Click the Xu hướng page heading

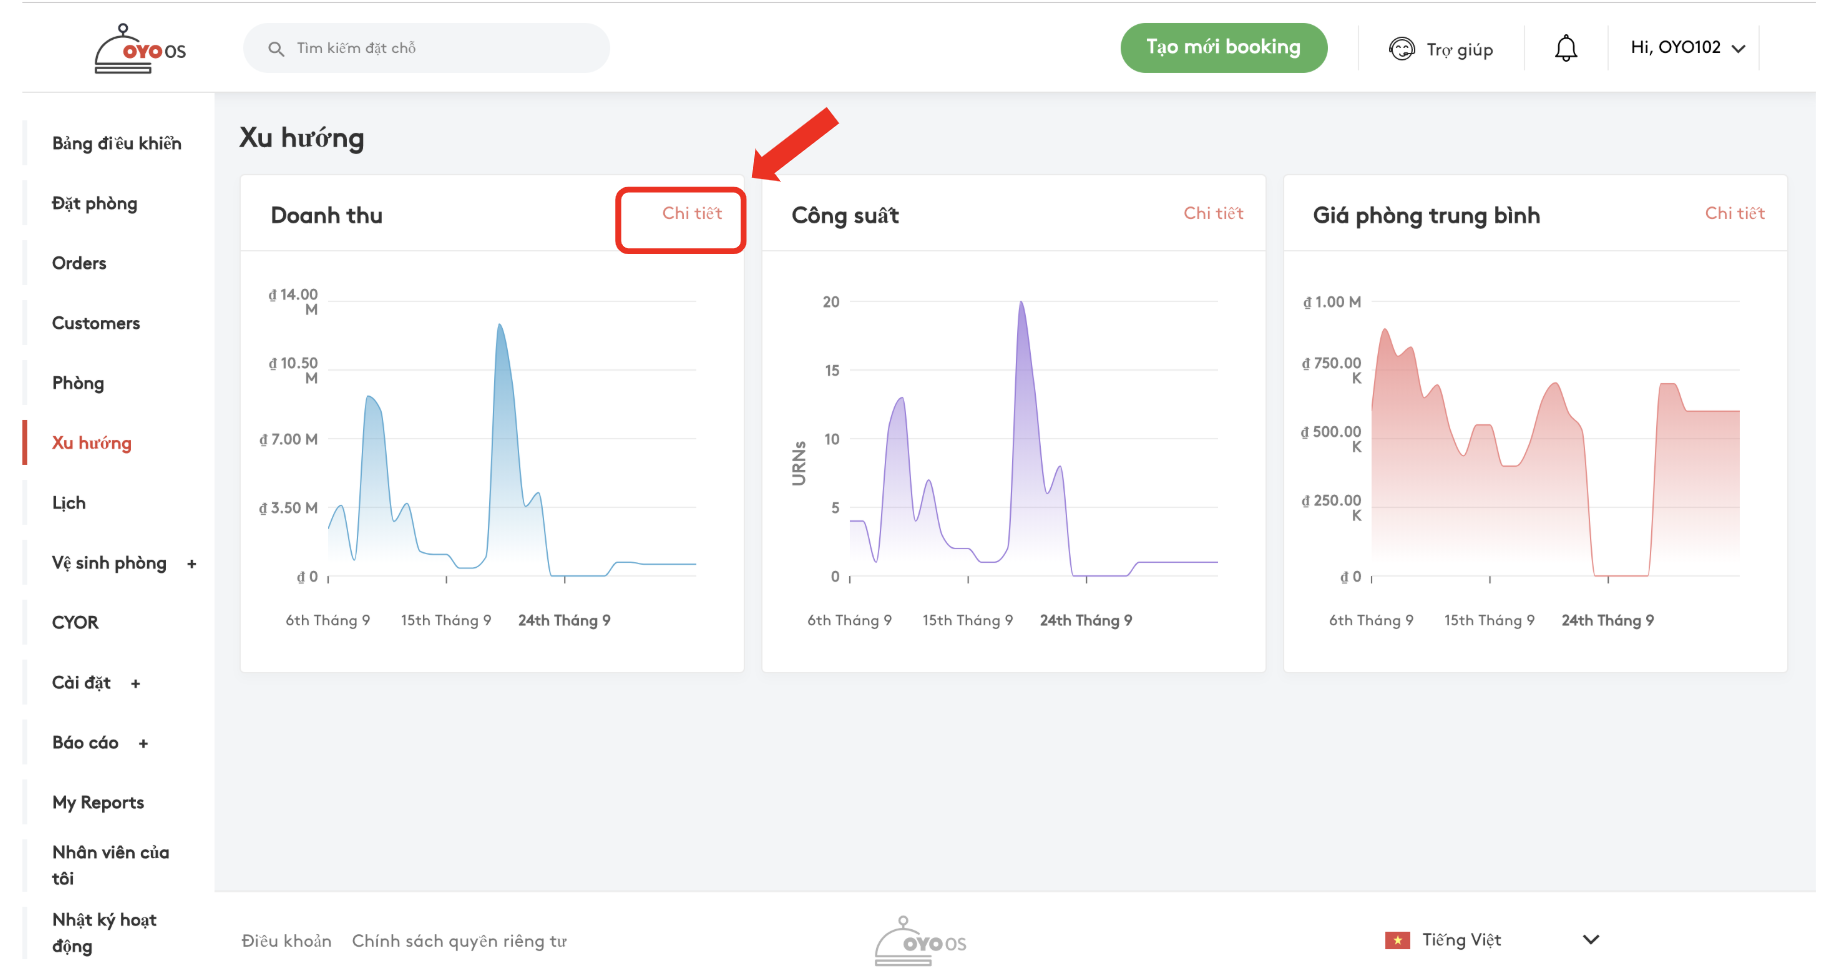tap(302, 138)
